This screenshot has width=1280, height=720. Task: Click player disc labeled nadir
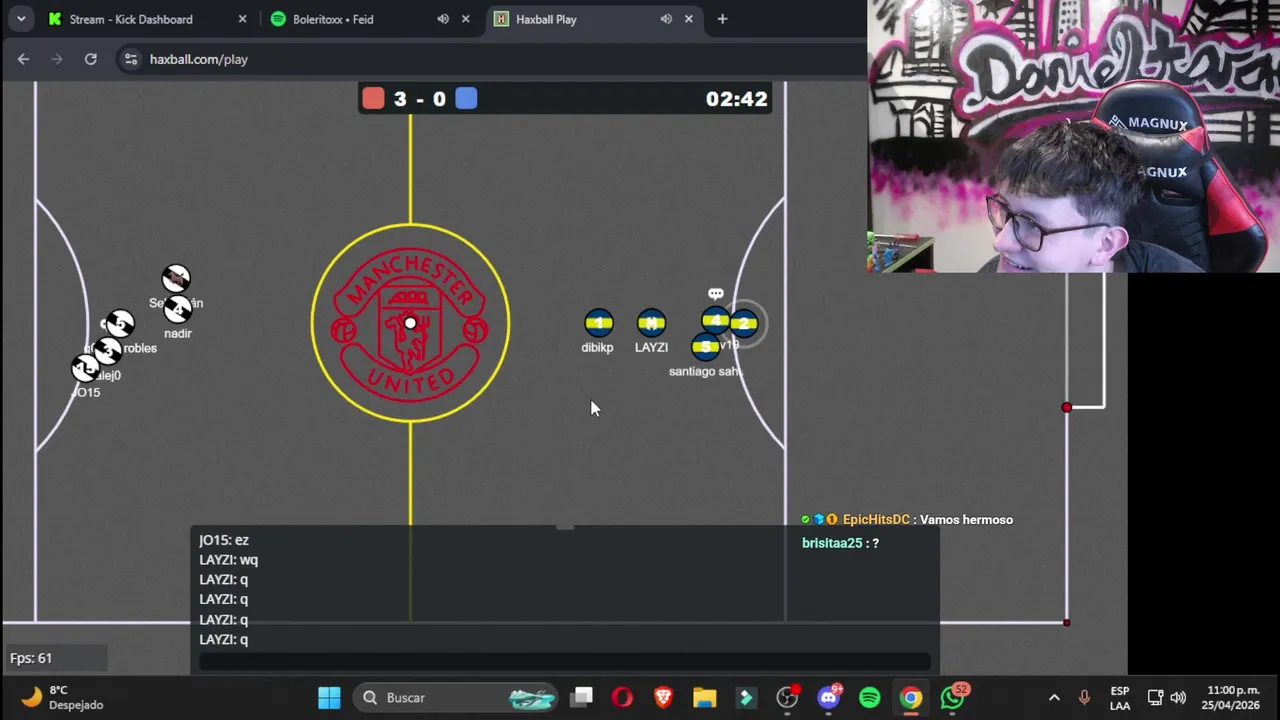178,309
